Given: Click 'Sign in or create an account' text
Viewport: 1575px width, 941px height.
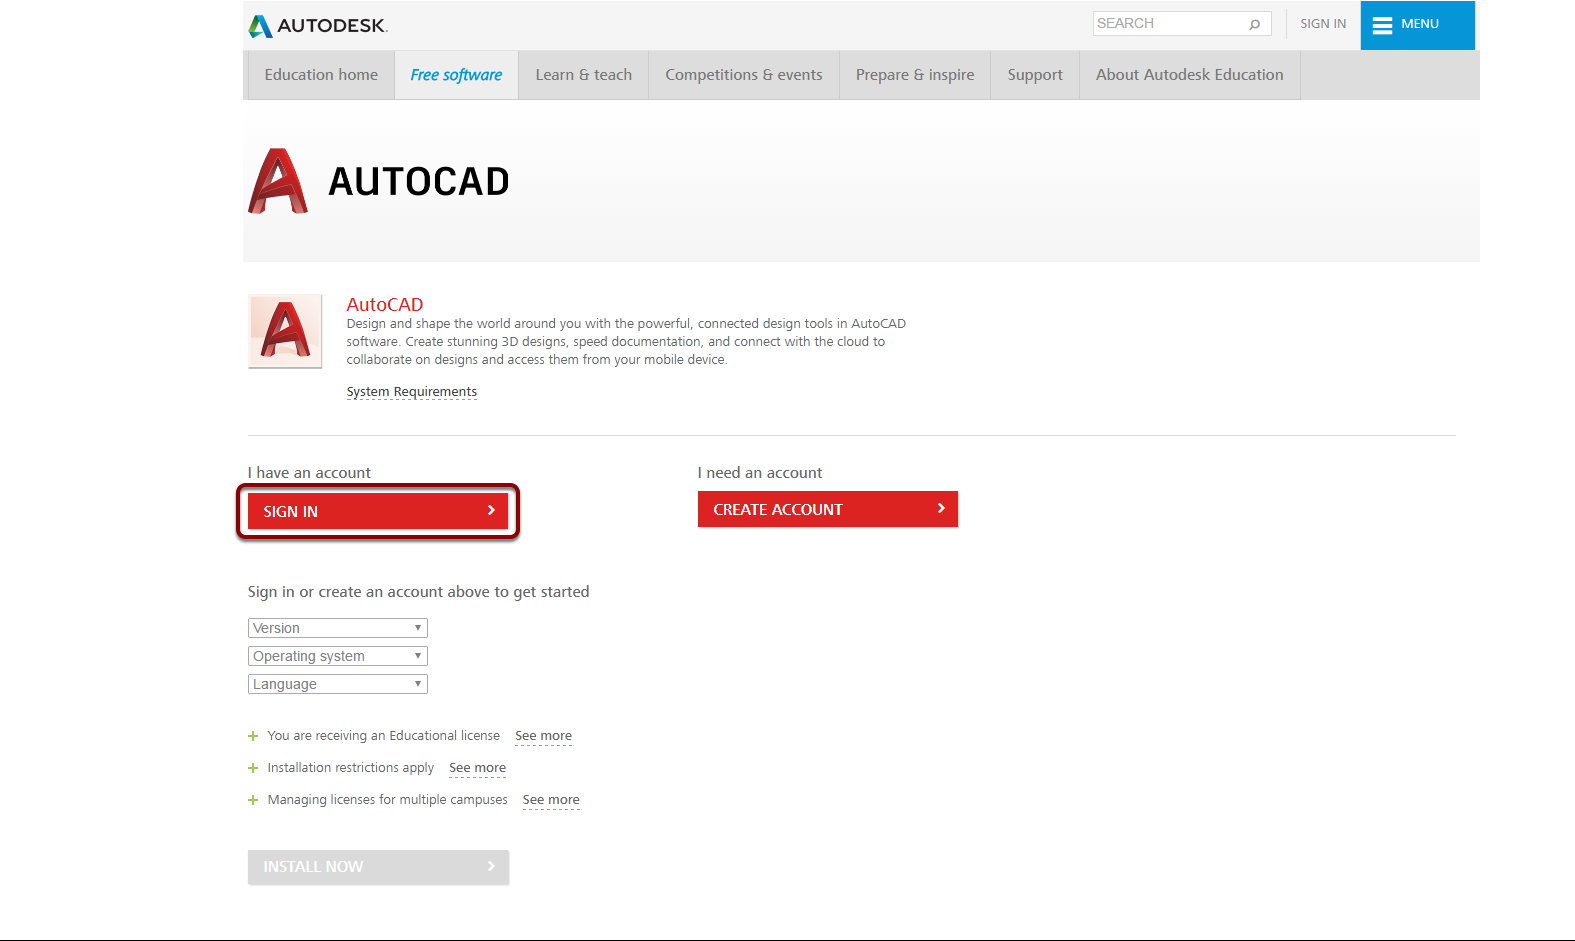Looking at the screenshot, I should [419, 592].
